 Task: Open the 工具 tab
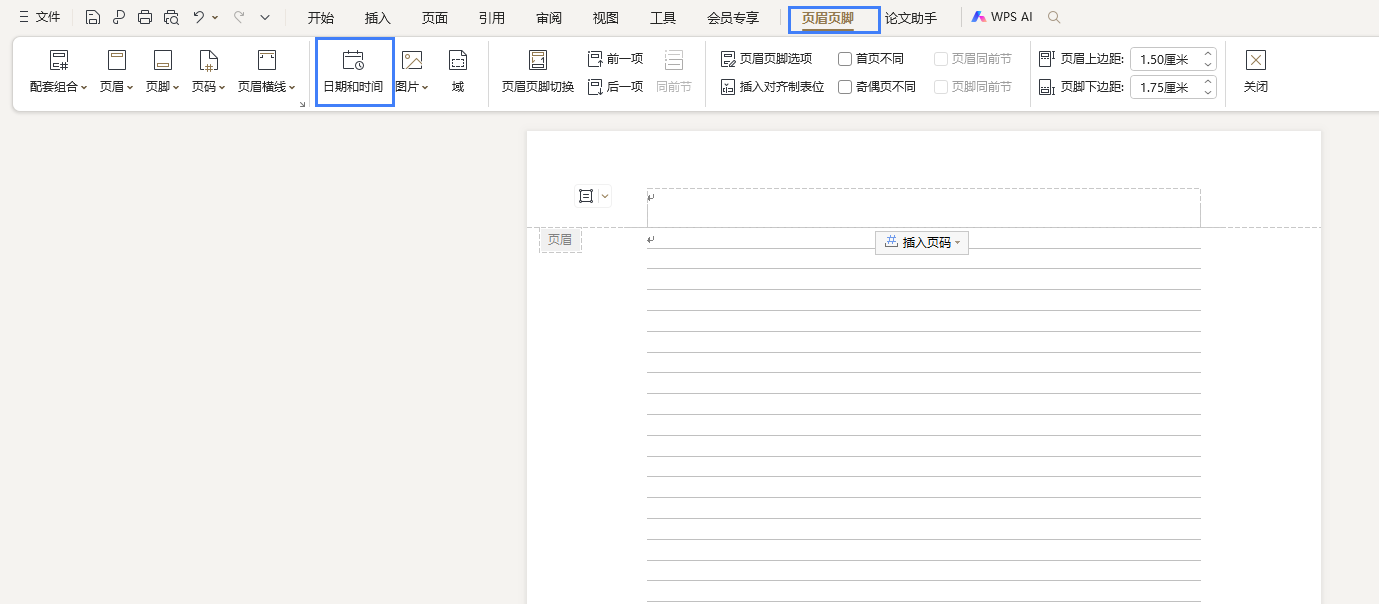pyautogui.click(x=663, y=18)
